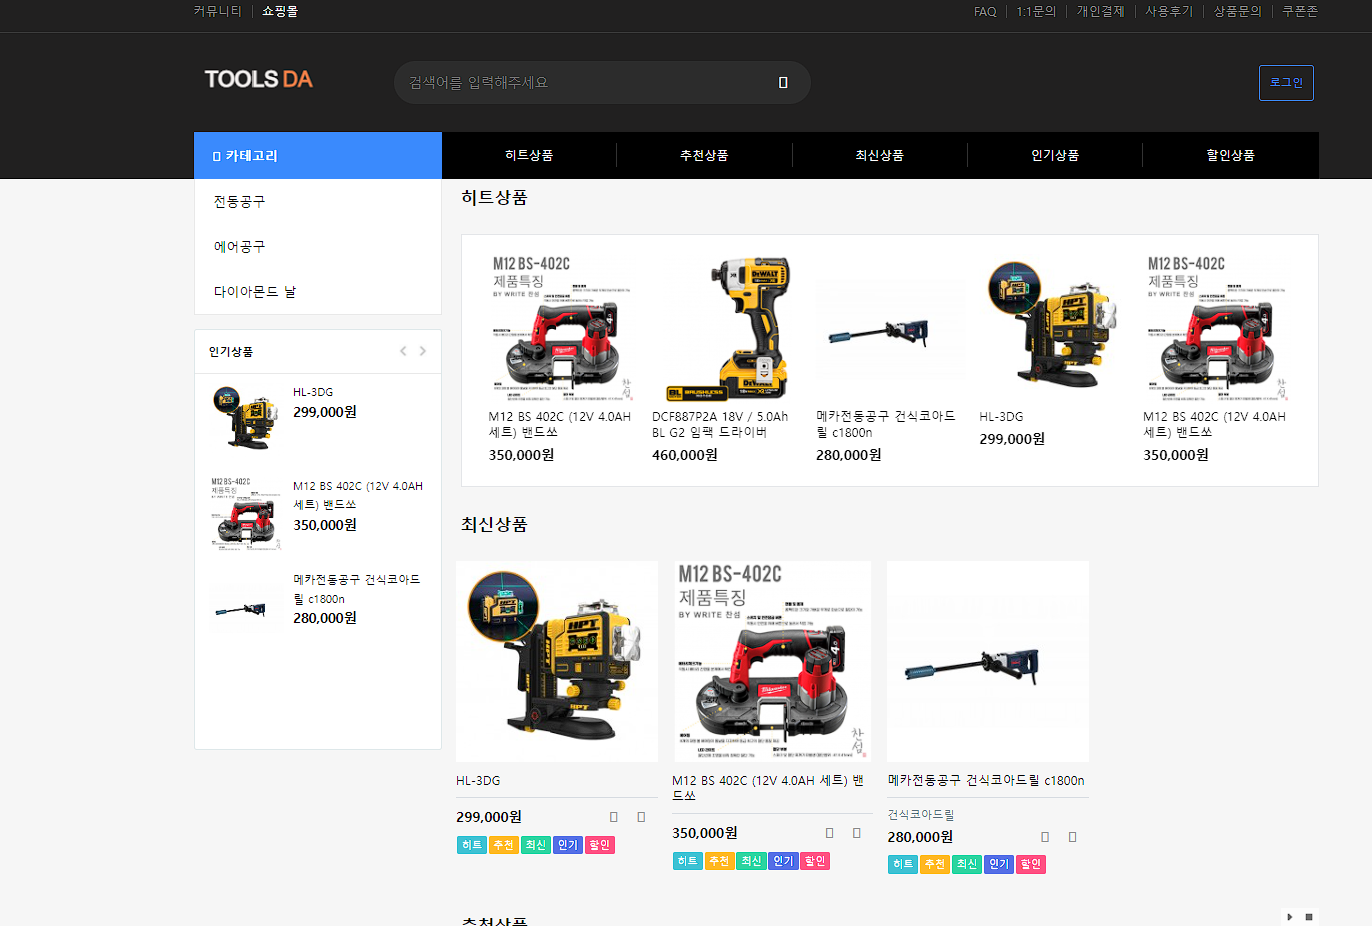Click the search icon in the search bar
Screen dimensions: 1372x926
coord(783,83)
